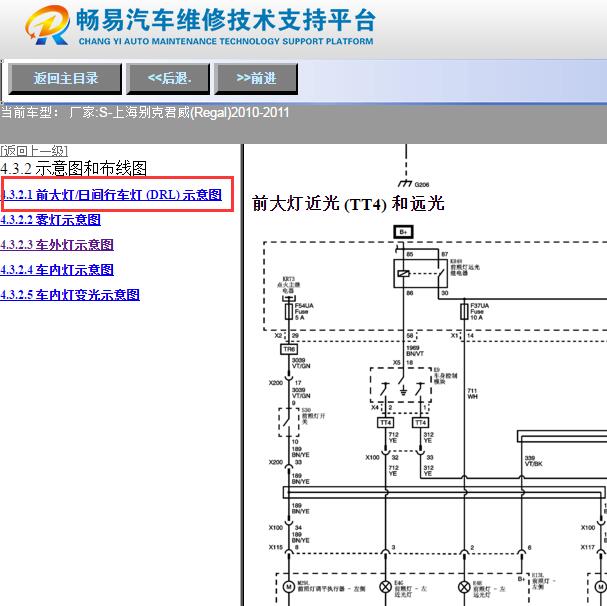
Task: Open the 4.3.2.4 车内灯示意图 link
Action: (57, 270)
